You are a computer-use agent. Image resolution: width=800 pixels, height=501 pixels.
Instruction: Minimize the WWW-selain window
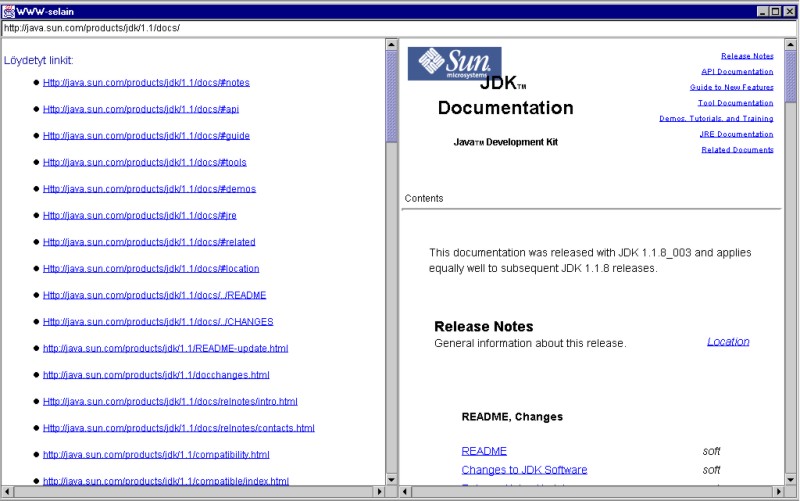(763, 11)
